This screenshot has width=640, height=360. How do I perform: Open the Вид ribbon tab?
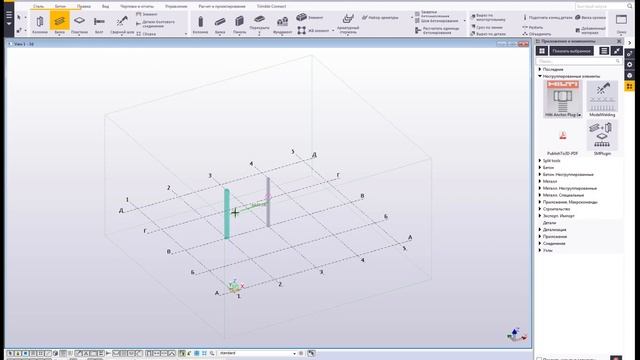105,7
